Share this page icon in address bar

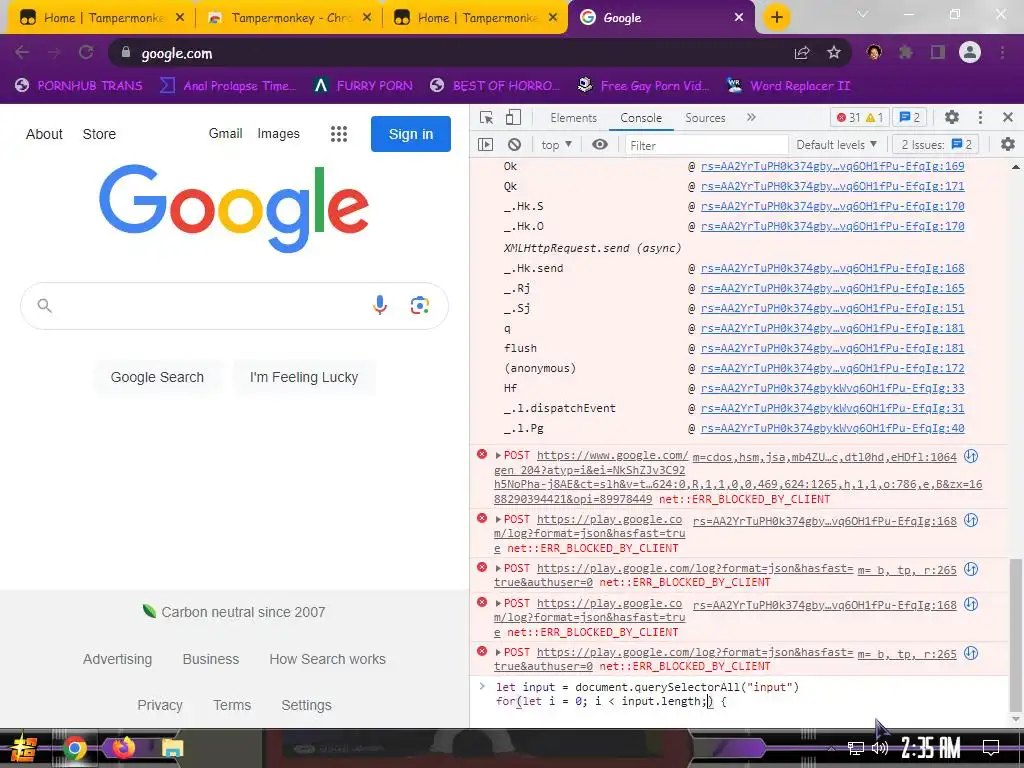click(802, 53)
